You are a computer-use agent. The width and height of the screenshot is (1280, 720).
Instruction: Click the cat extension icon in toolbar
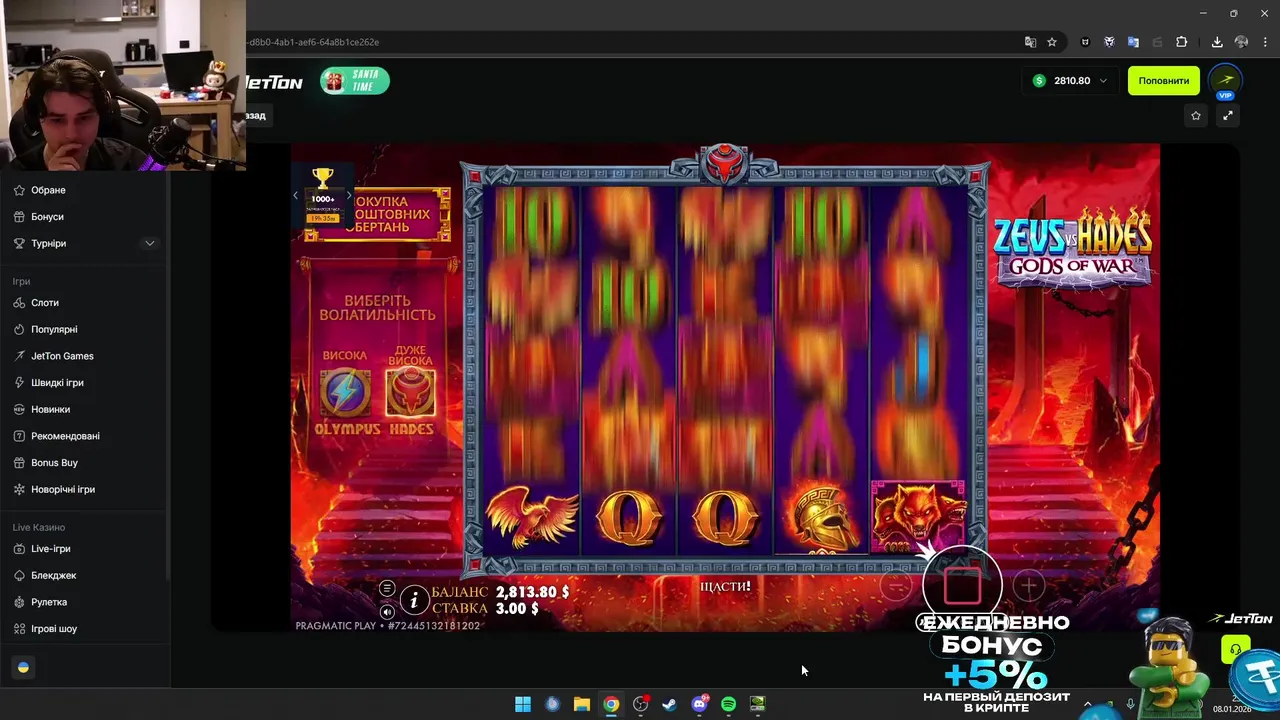1085,42
